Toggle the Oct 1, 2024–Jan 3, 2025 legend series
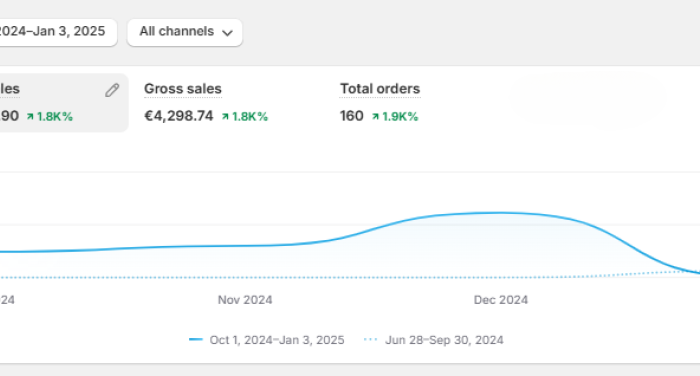This screenshot has height=376, width=700. (x=267, y=340)
